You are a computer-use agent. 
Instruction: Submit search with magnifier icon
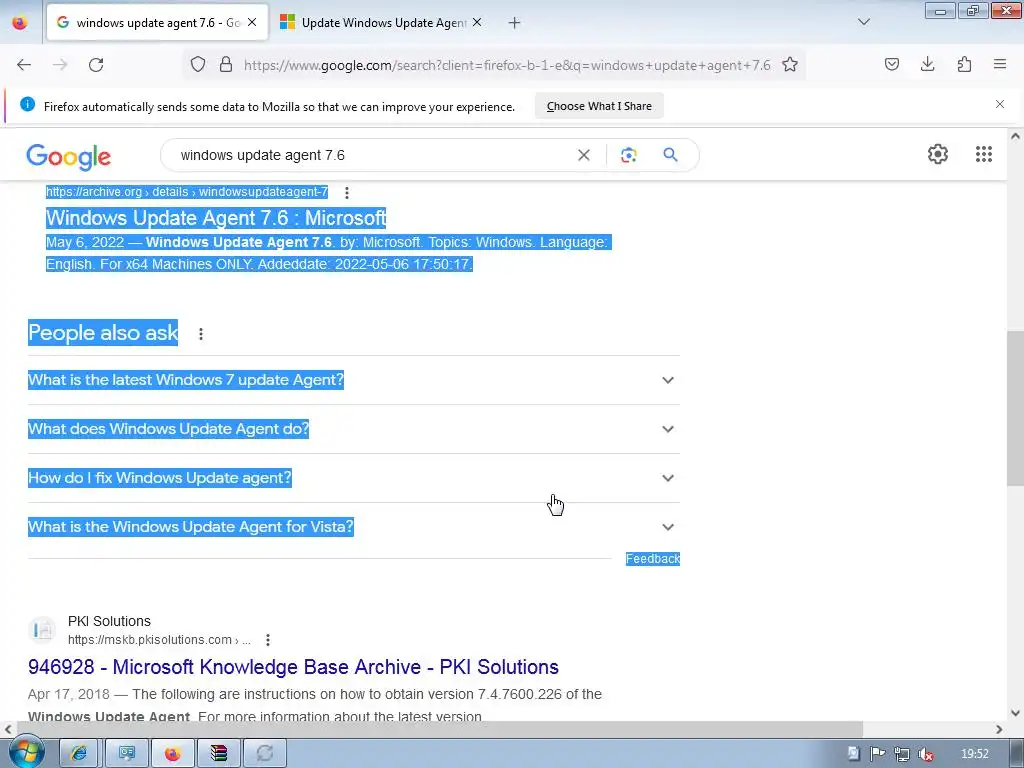(671, 155)
